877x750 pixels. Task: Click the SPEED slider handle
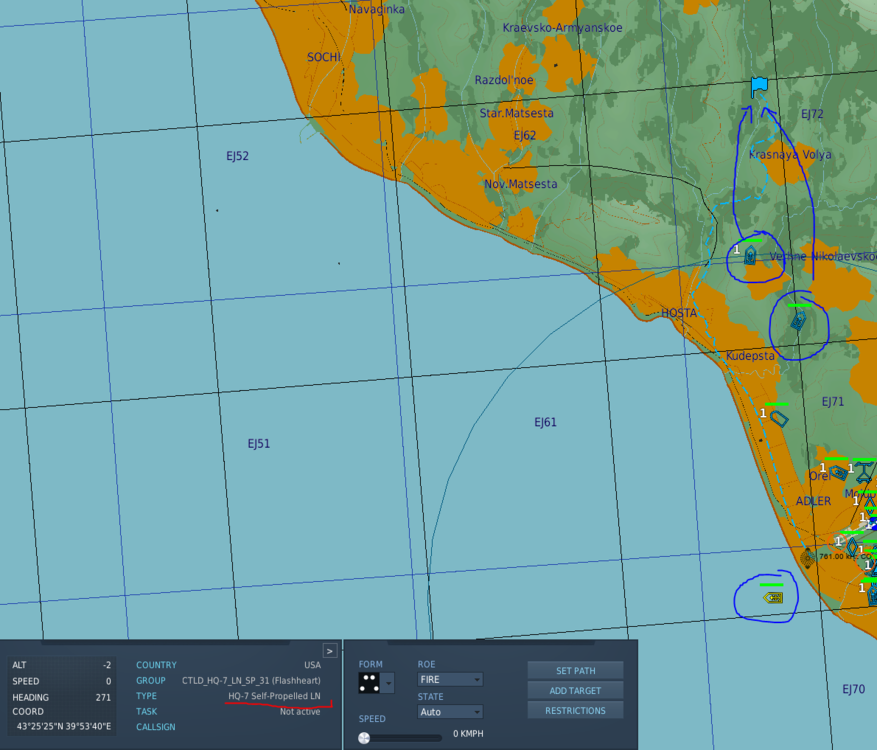(x=364, y=738)
